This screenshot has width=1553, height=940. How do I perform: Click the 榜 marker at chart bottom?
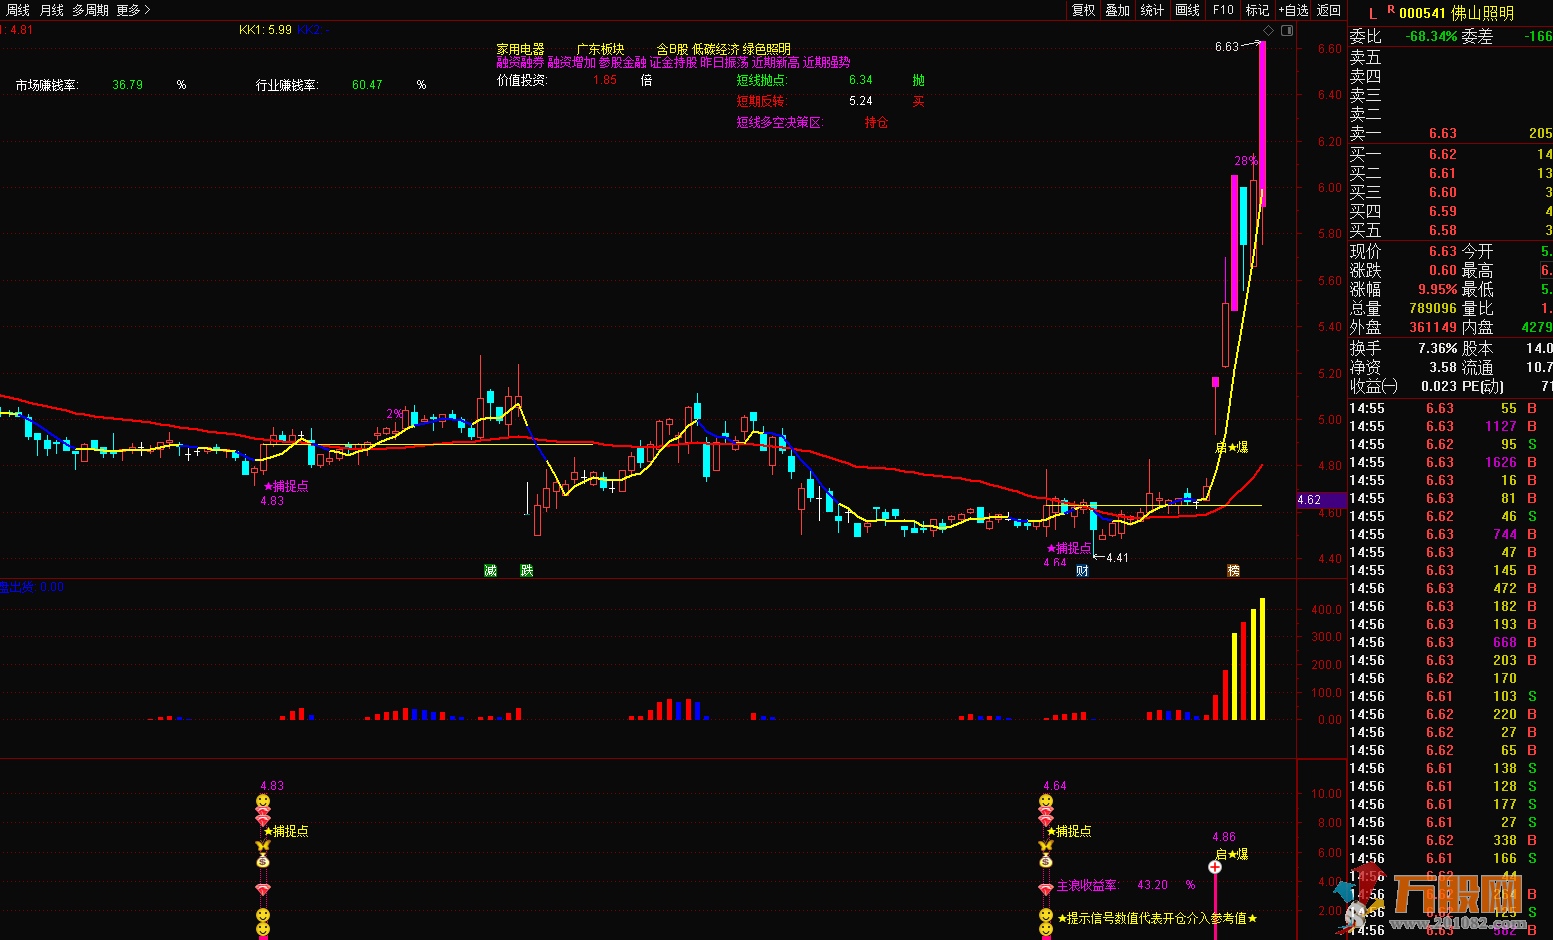pos(1233,570)
